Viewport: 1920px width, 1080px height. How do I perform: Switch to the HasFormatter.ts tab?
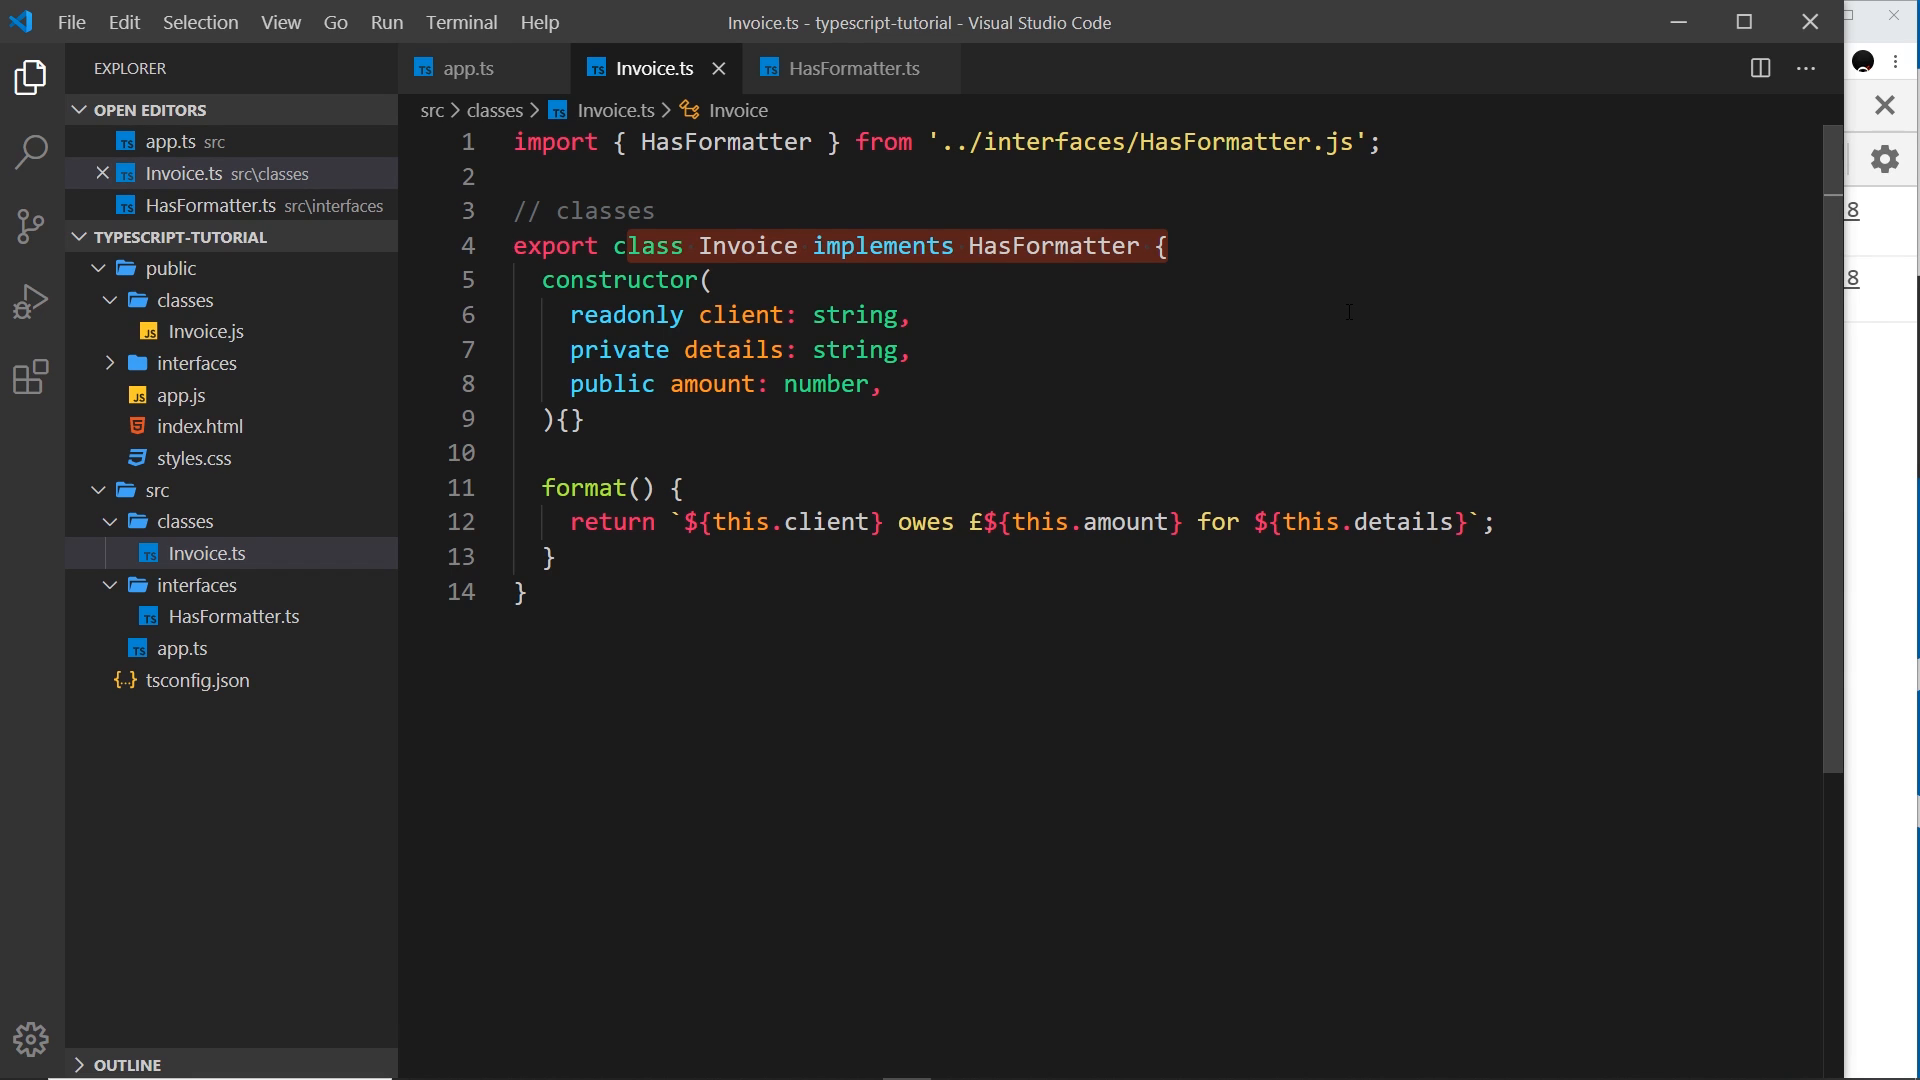point(850,68)
